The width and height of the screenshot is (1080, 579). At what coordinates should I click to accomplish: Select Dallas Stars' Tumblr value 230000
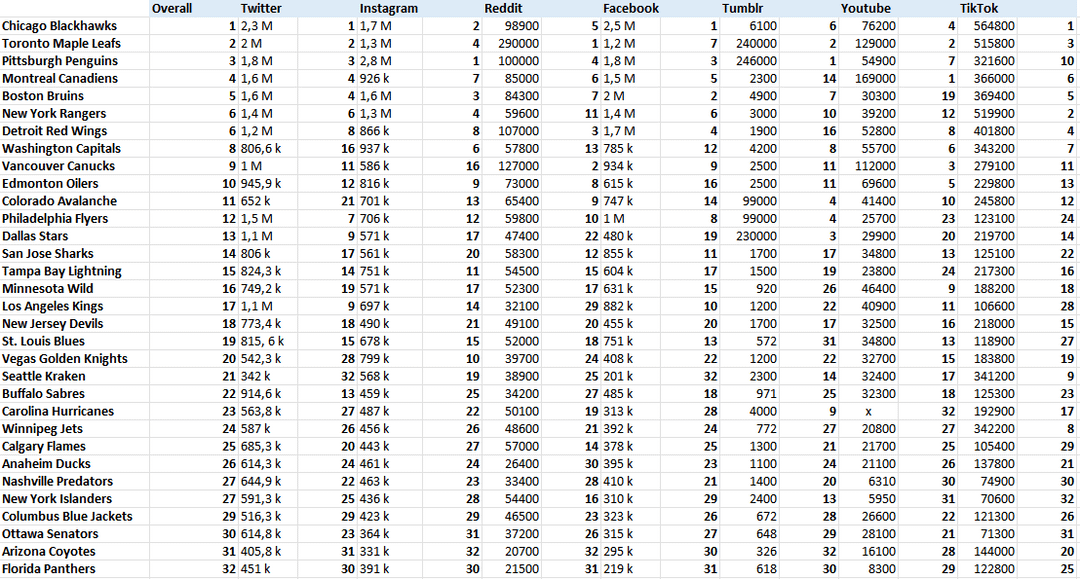pos(756,236)
